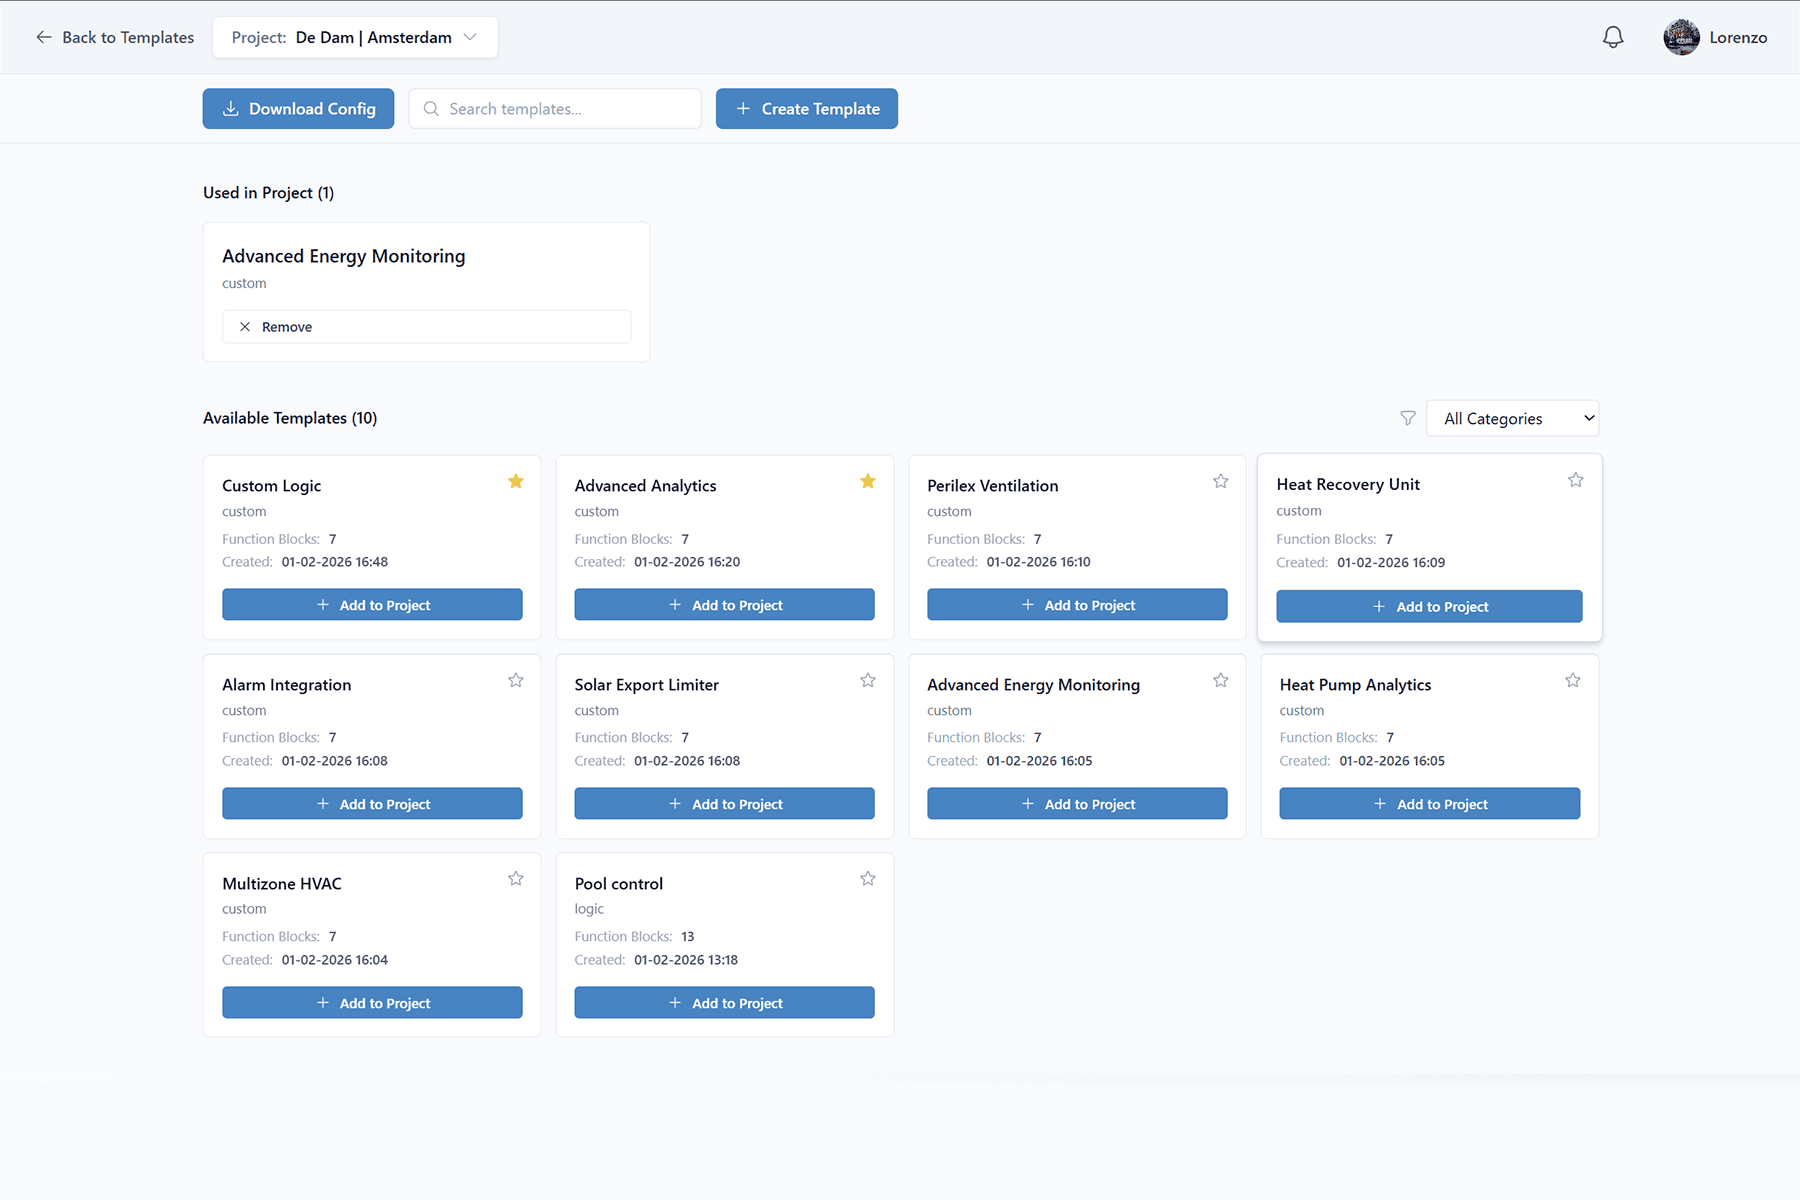Open Lorenzo's profile avatar
Image resolution: width=1800 pixels, height=1200 pixels.
tap(1681, 36)
